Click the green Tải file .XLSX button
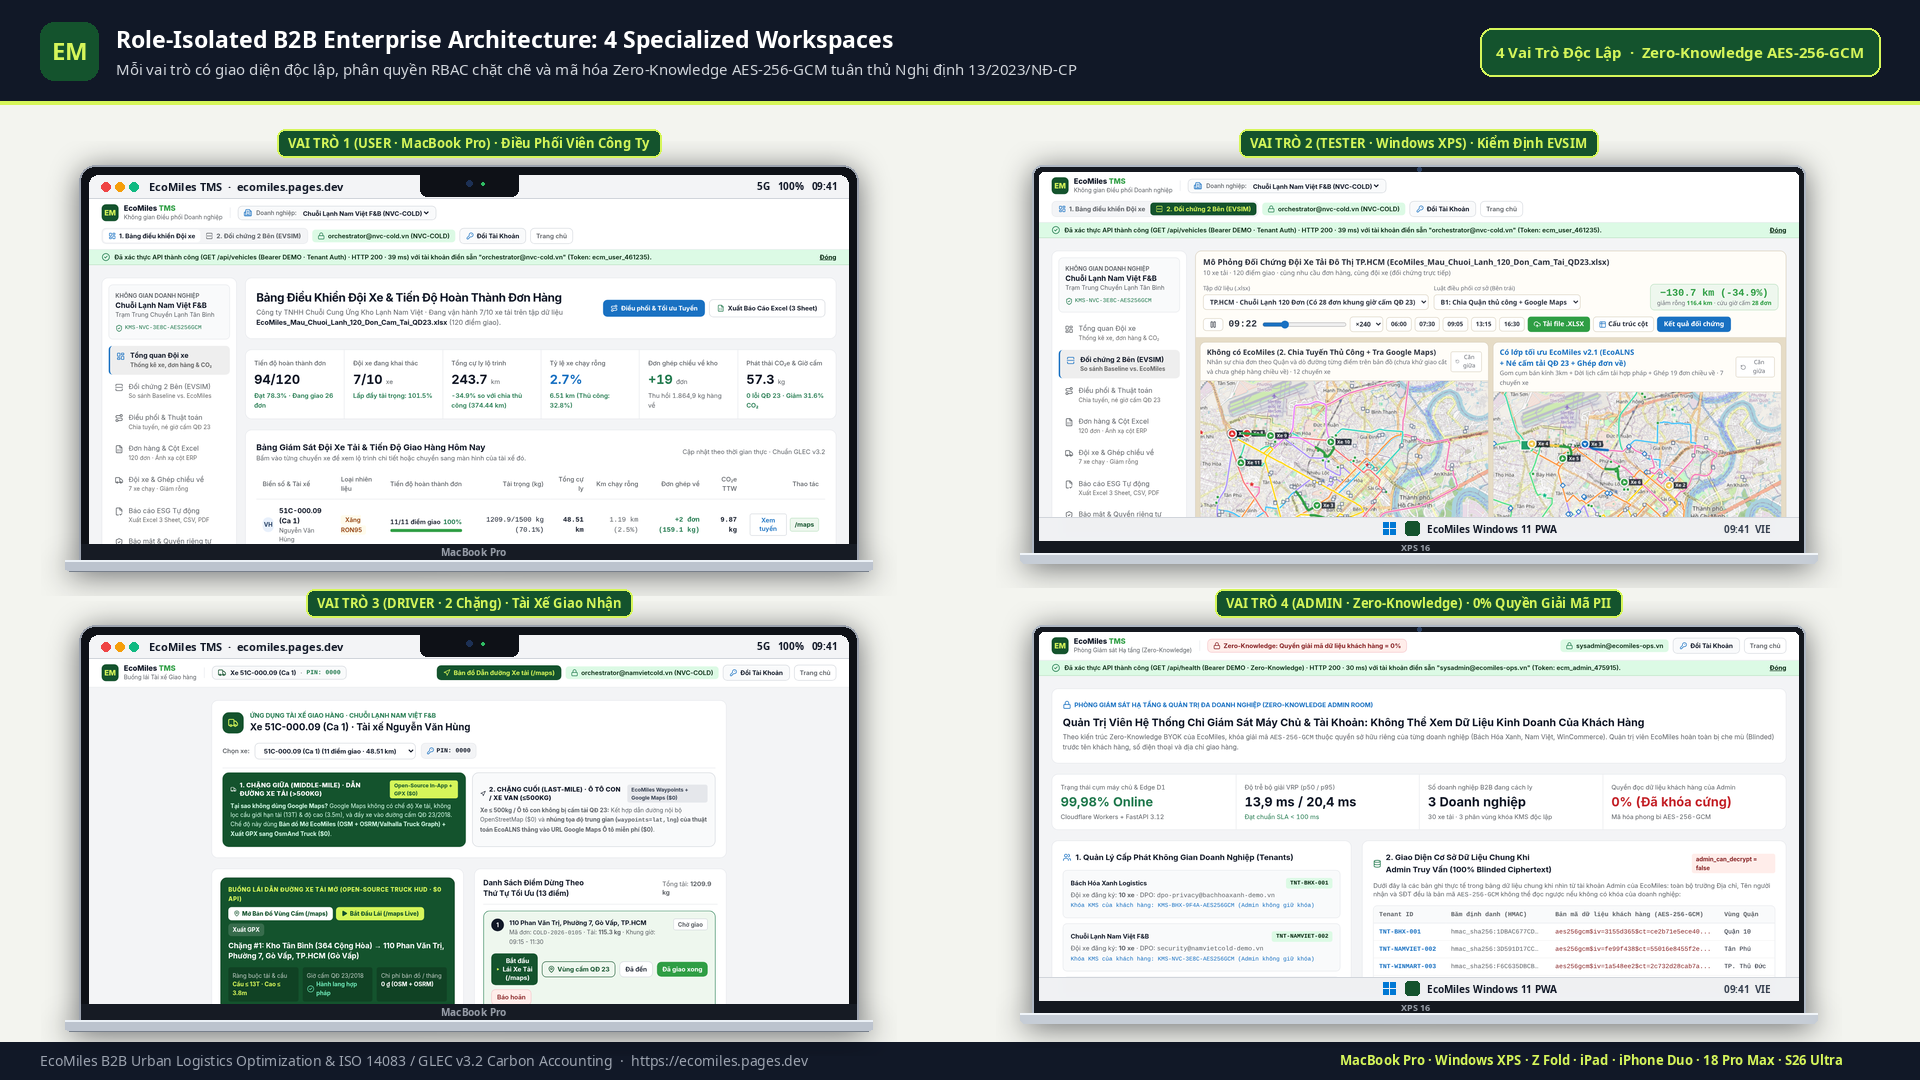This screenshot has width=1920, height=1080. 1559,324
